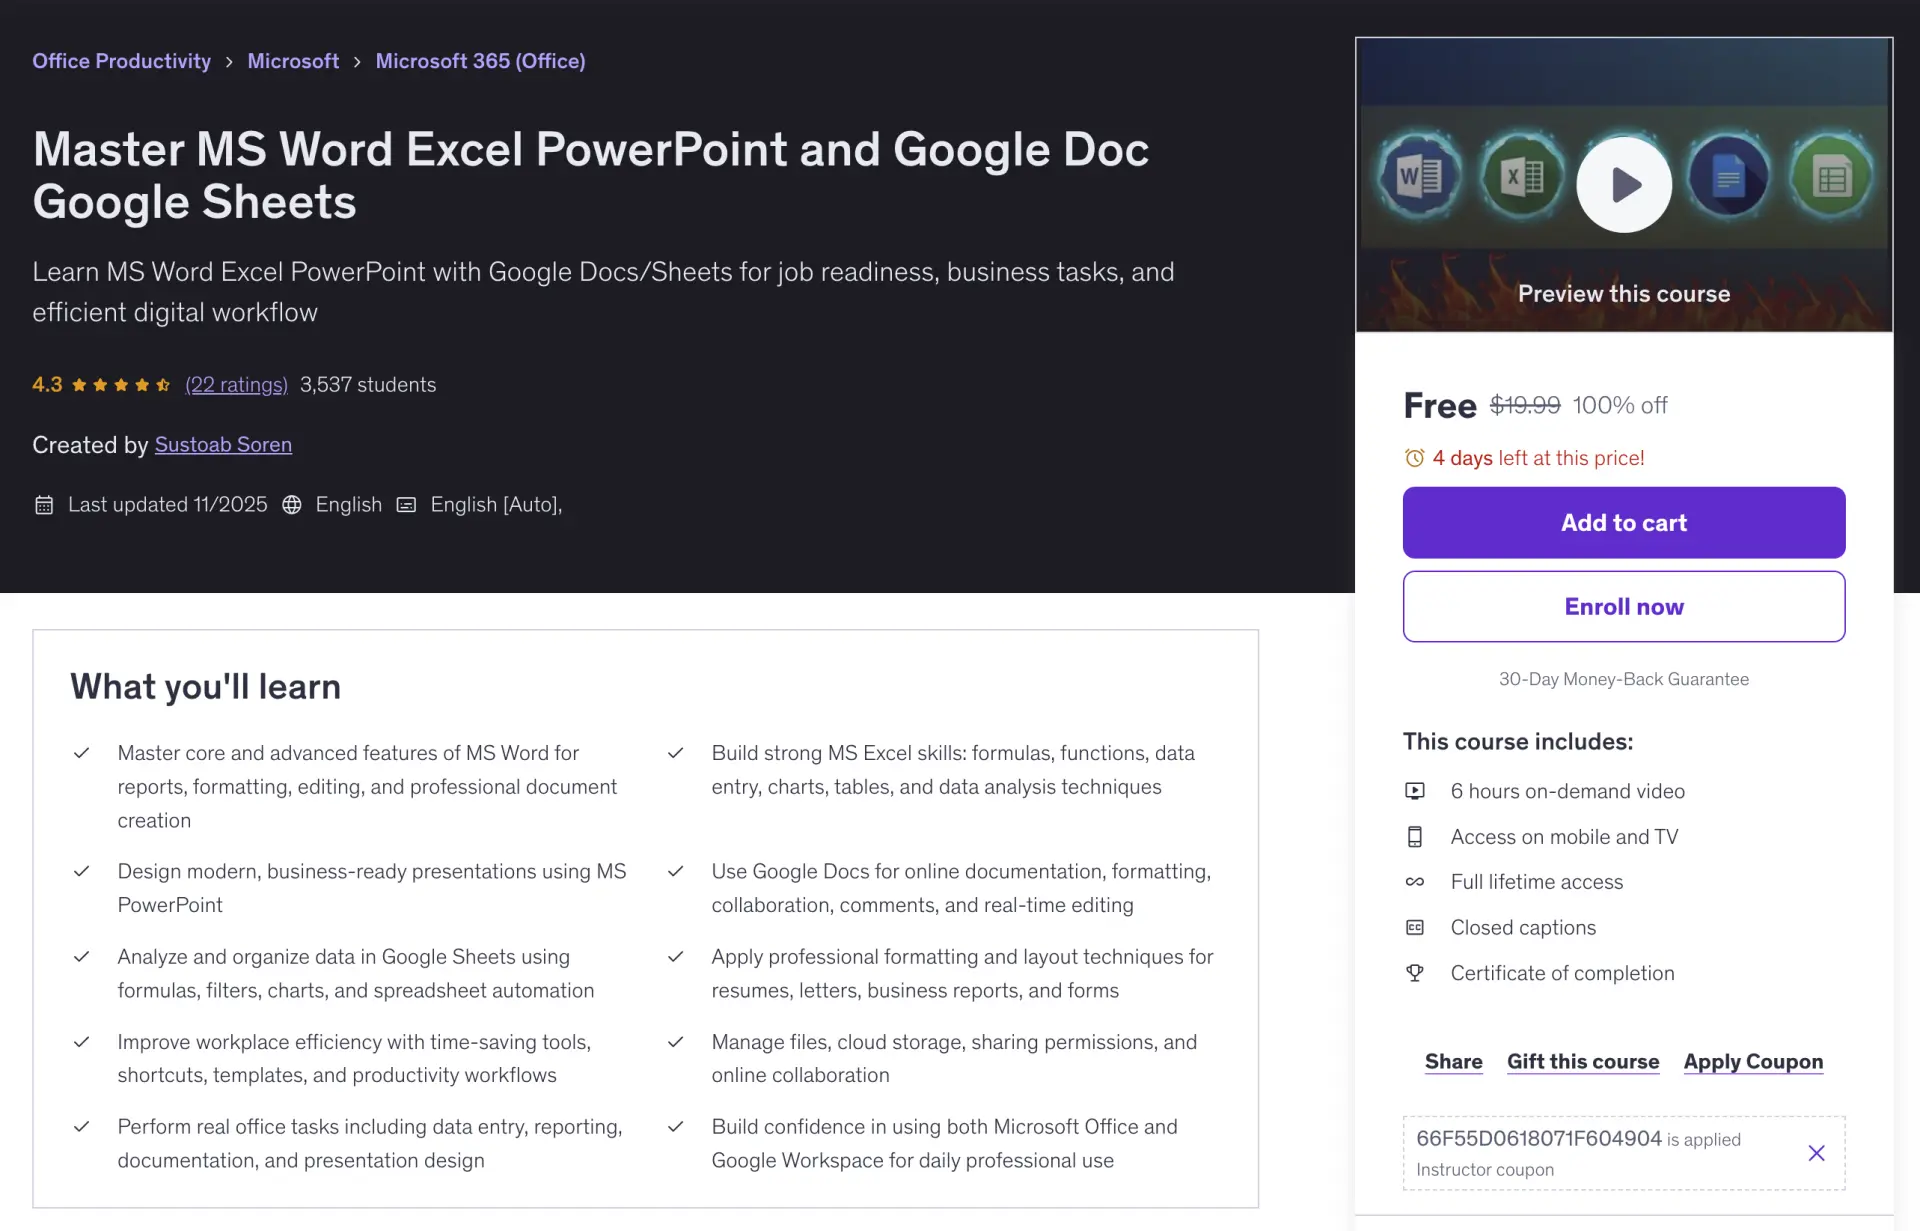Viewport: 1920px width, 1231px height.
Task: Click 6 hours on-demand video text
Action: click(1568, 791)
